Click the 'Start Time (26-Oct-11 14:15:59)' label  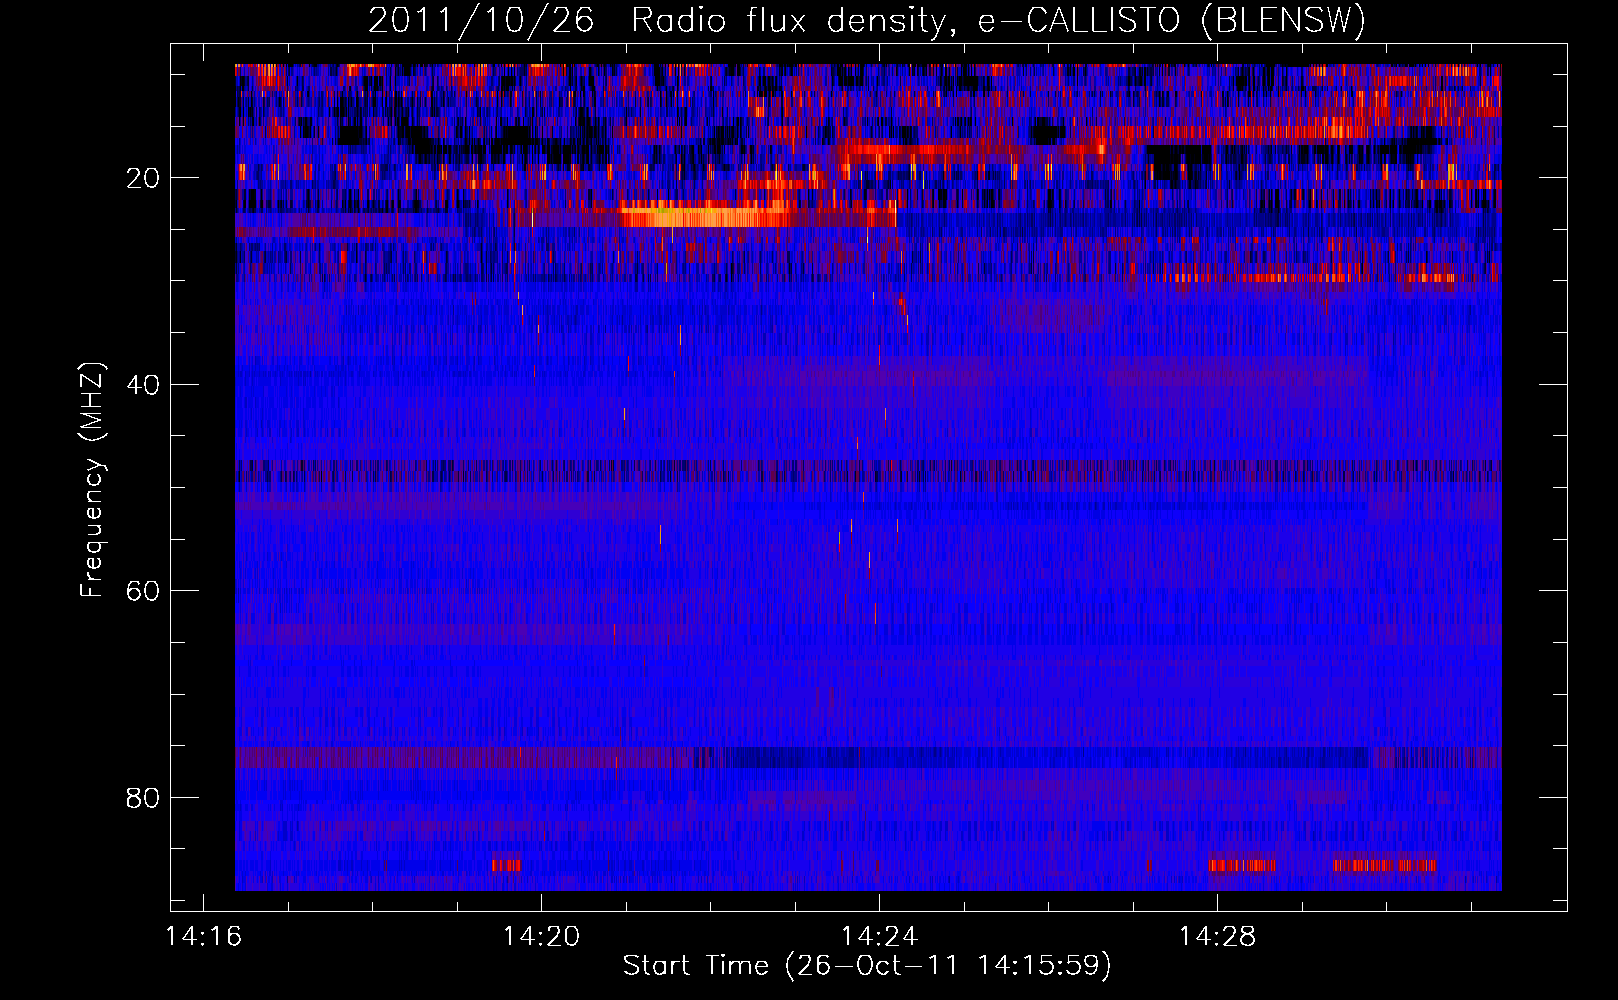click(867, 966)
